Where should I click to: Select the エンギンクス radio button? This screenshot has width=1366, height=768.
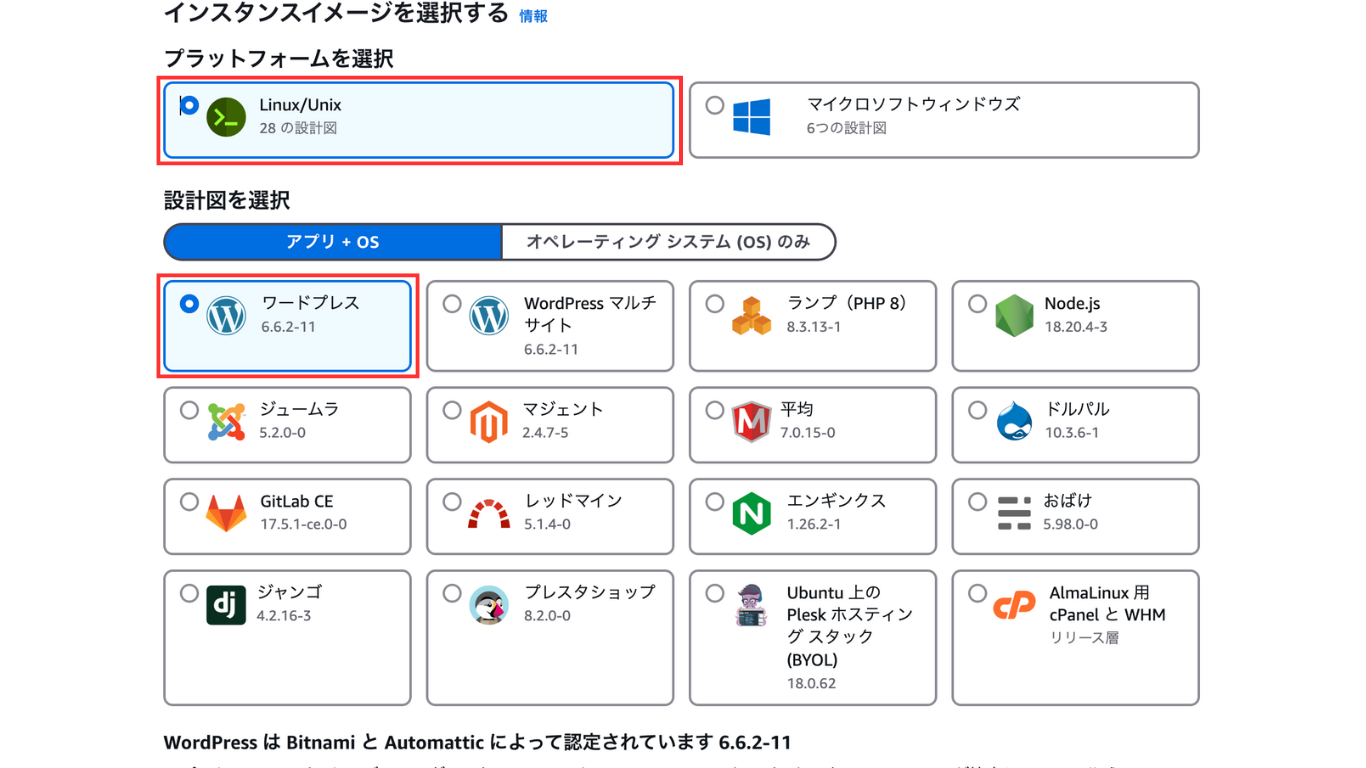coord(714,502)
